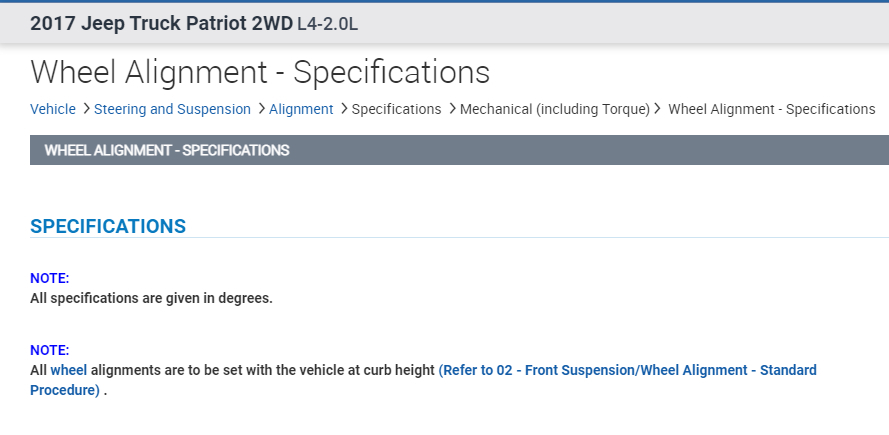This screenshot has height=435, width=889.
Task: Click the L4-2.0L engine label
Action: point(327,23)
